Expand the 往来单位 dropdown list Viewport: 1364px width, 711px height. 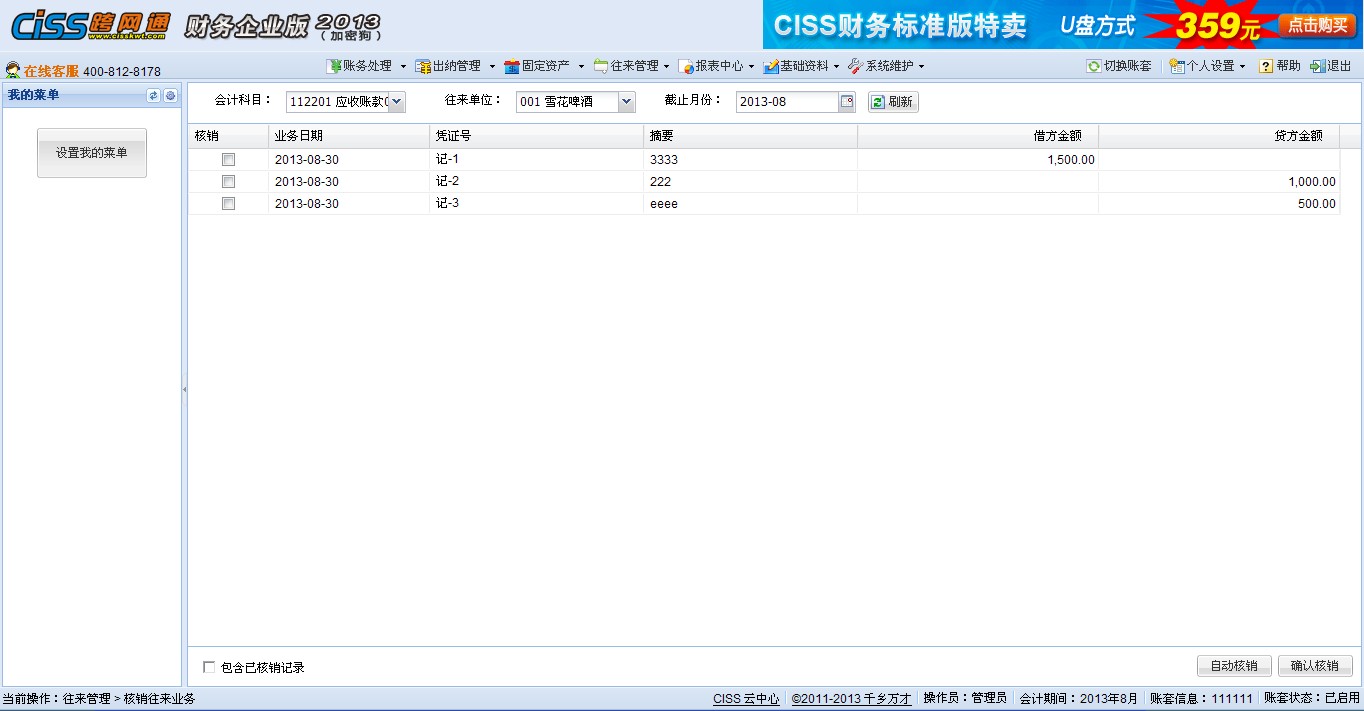(626, 101)
